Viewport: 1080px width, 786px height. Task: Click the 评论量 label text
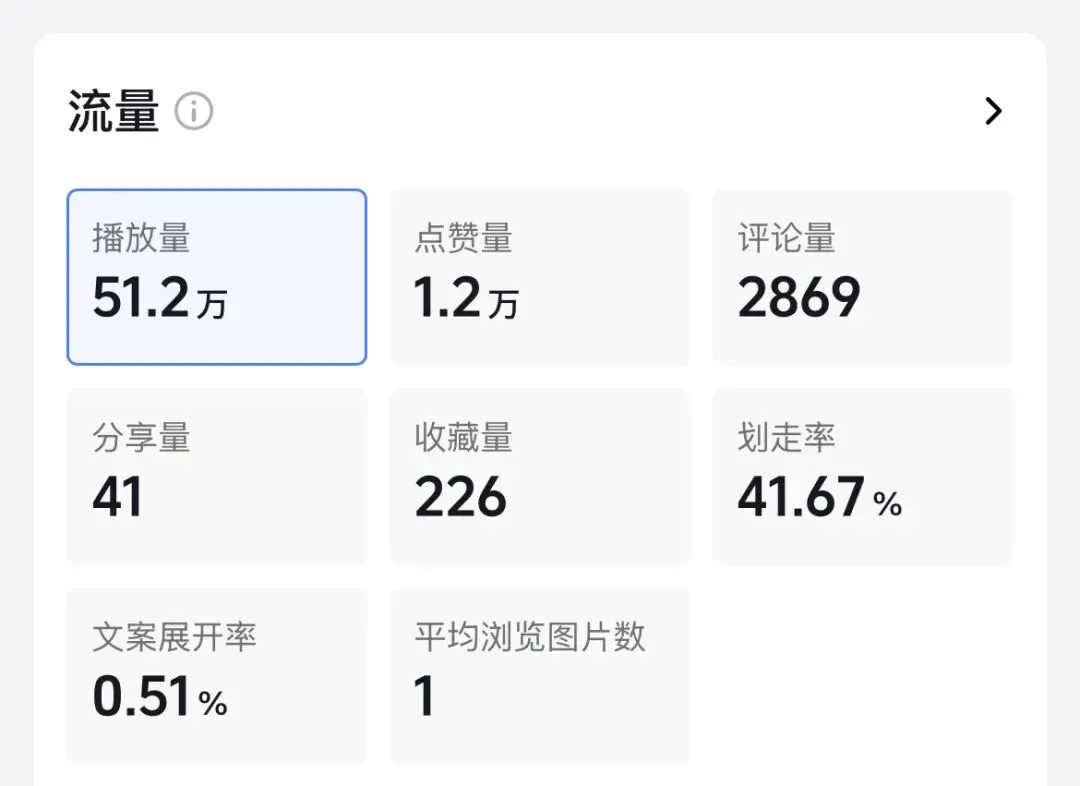click(786, 239)
